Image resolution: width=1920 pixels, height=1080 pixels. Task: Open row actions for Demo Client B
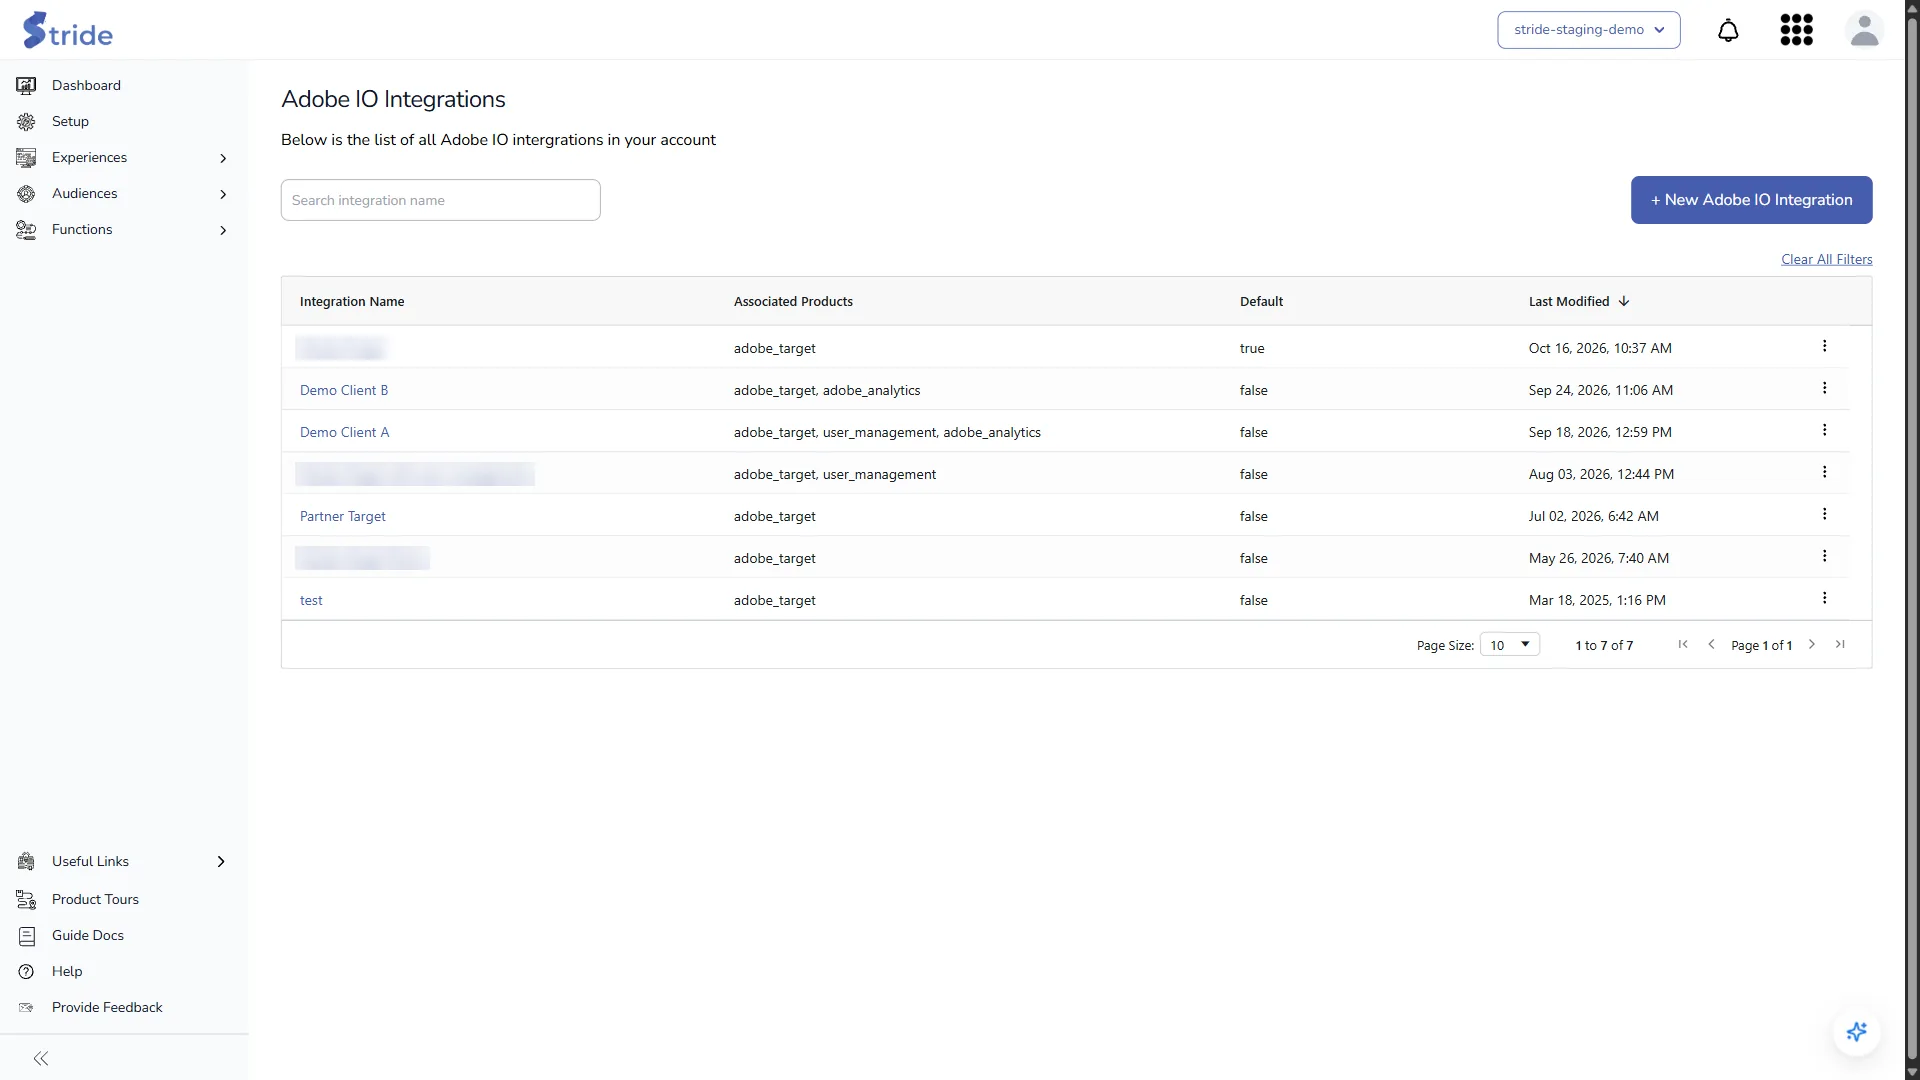[x=1824, y=388]
